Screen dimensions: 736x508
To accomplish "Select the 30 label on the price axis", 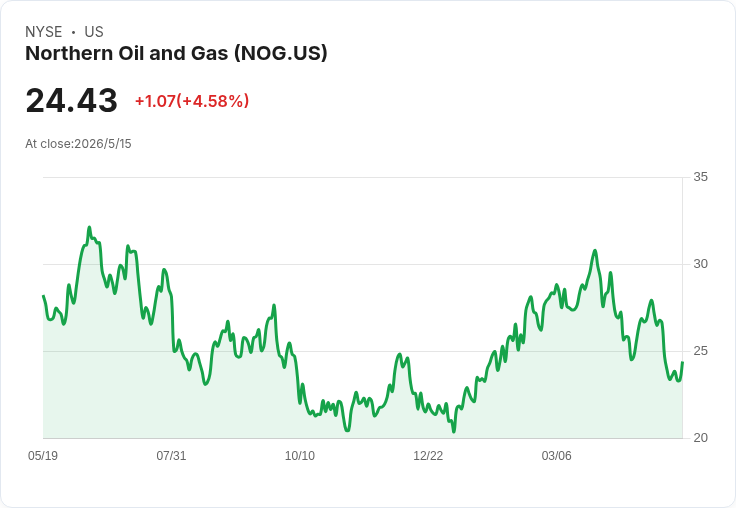I will pos(700,264).
